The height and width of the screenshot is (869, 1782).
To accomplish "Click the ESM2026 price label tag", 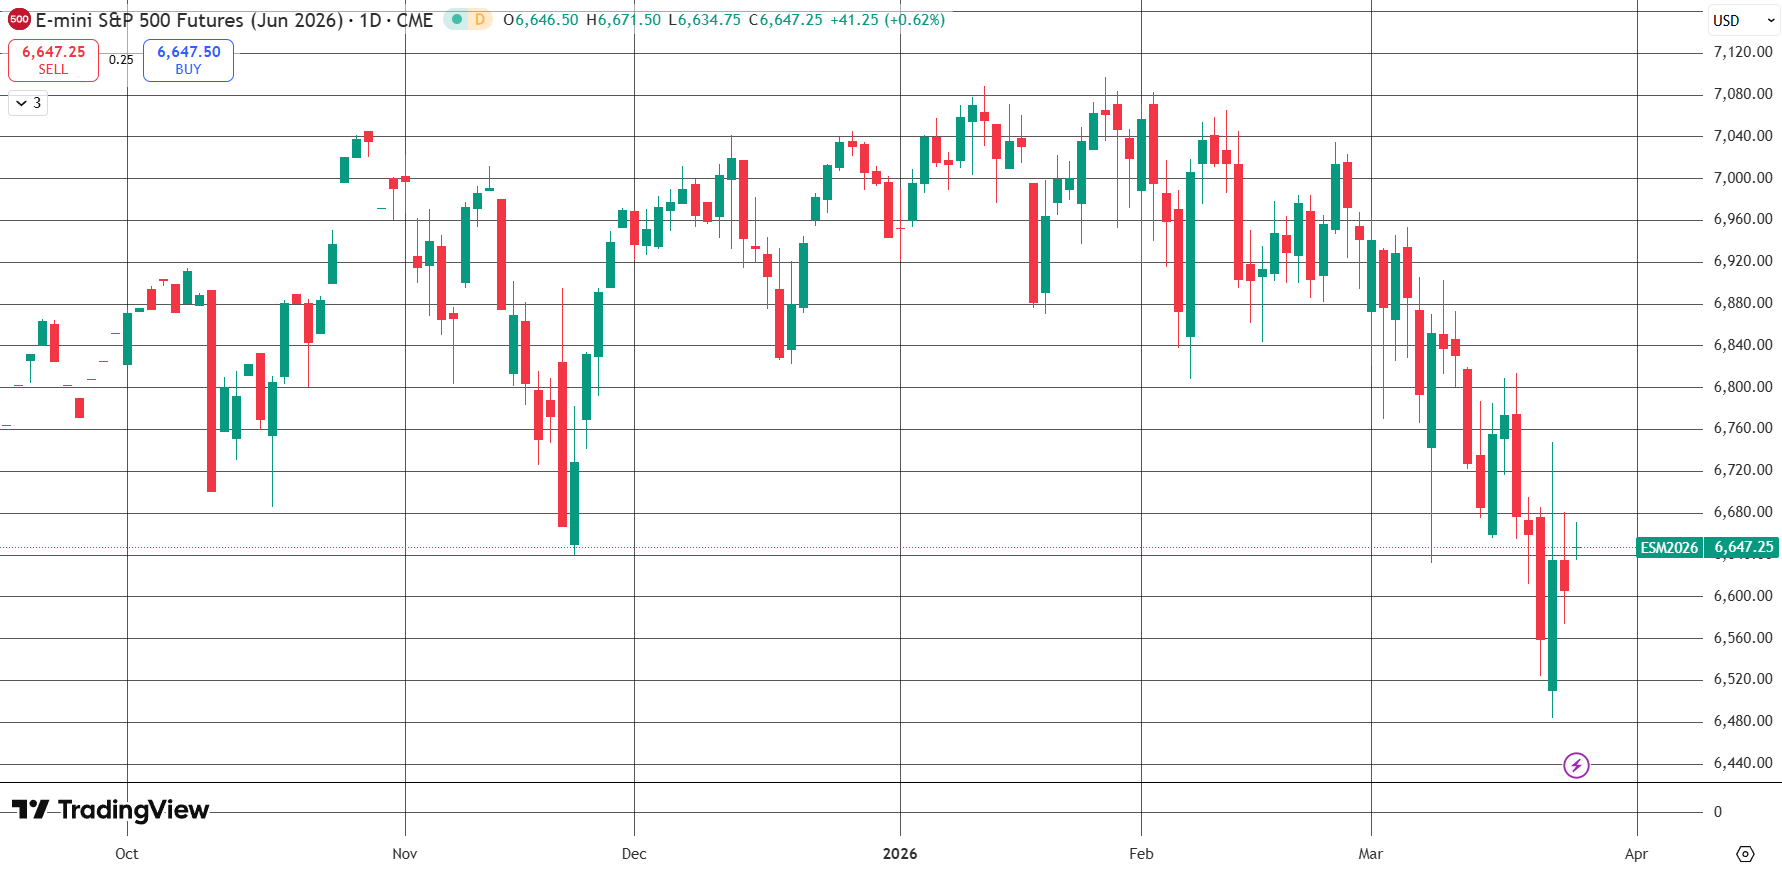I will point(1669,547).
